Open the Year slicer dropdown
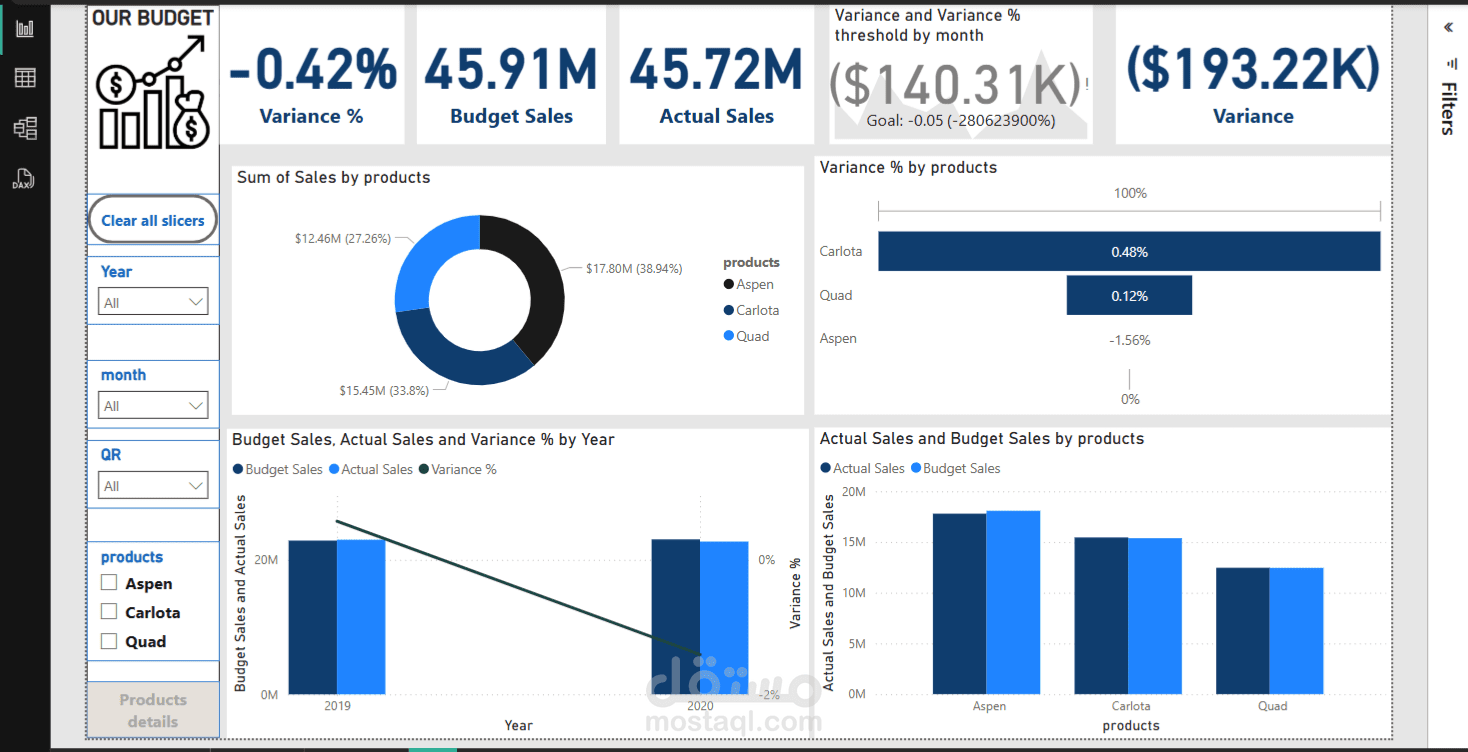This screenshot has width=1468, height=752. pyautogui.click(x=153, y=302)
